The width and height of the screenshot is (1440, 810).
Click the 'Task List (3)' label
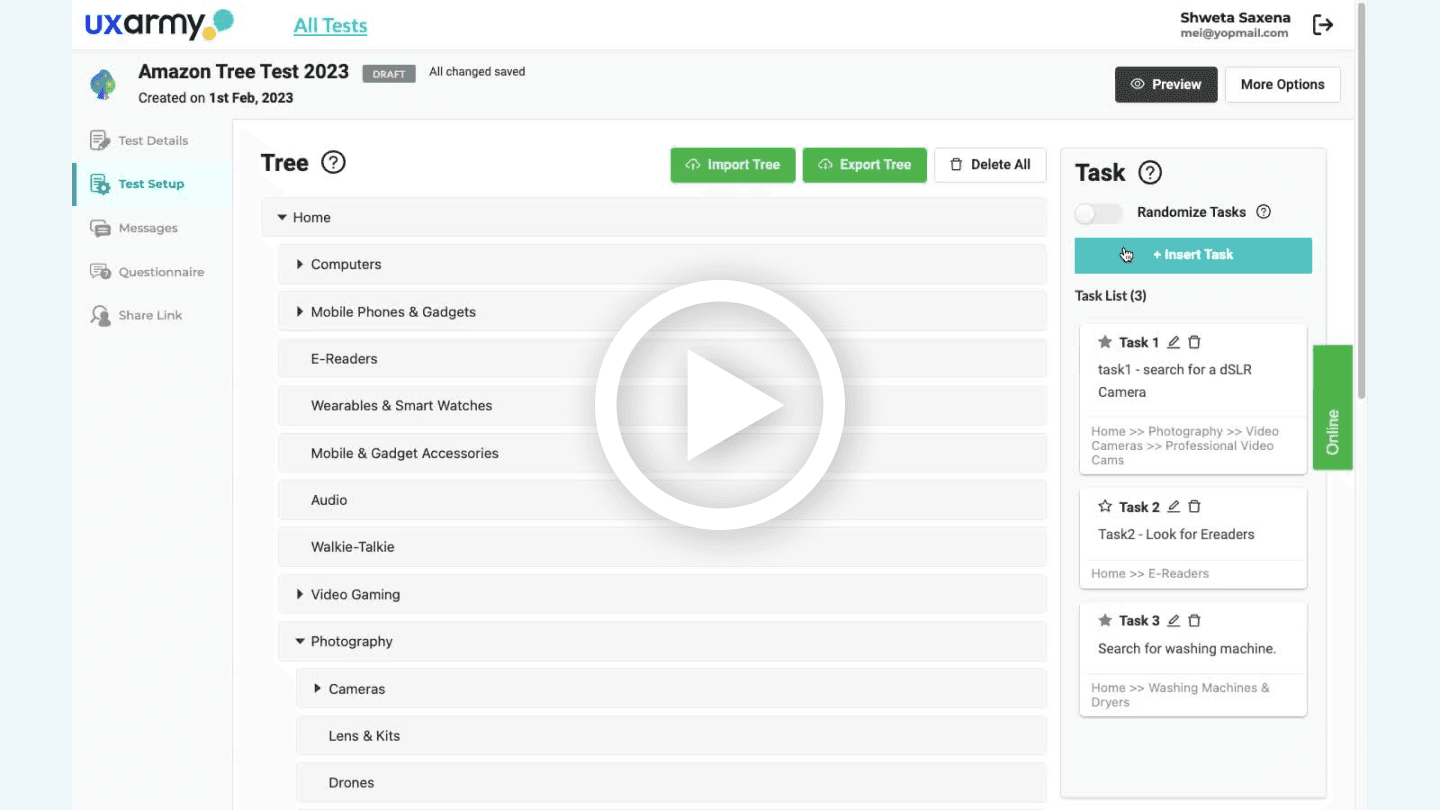(1111, 296)
